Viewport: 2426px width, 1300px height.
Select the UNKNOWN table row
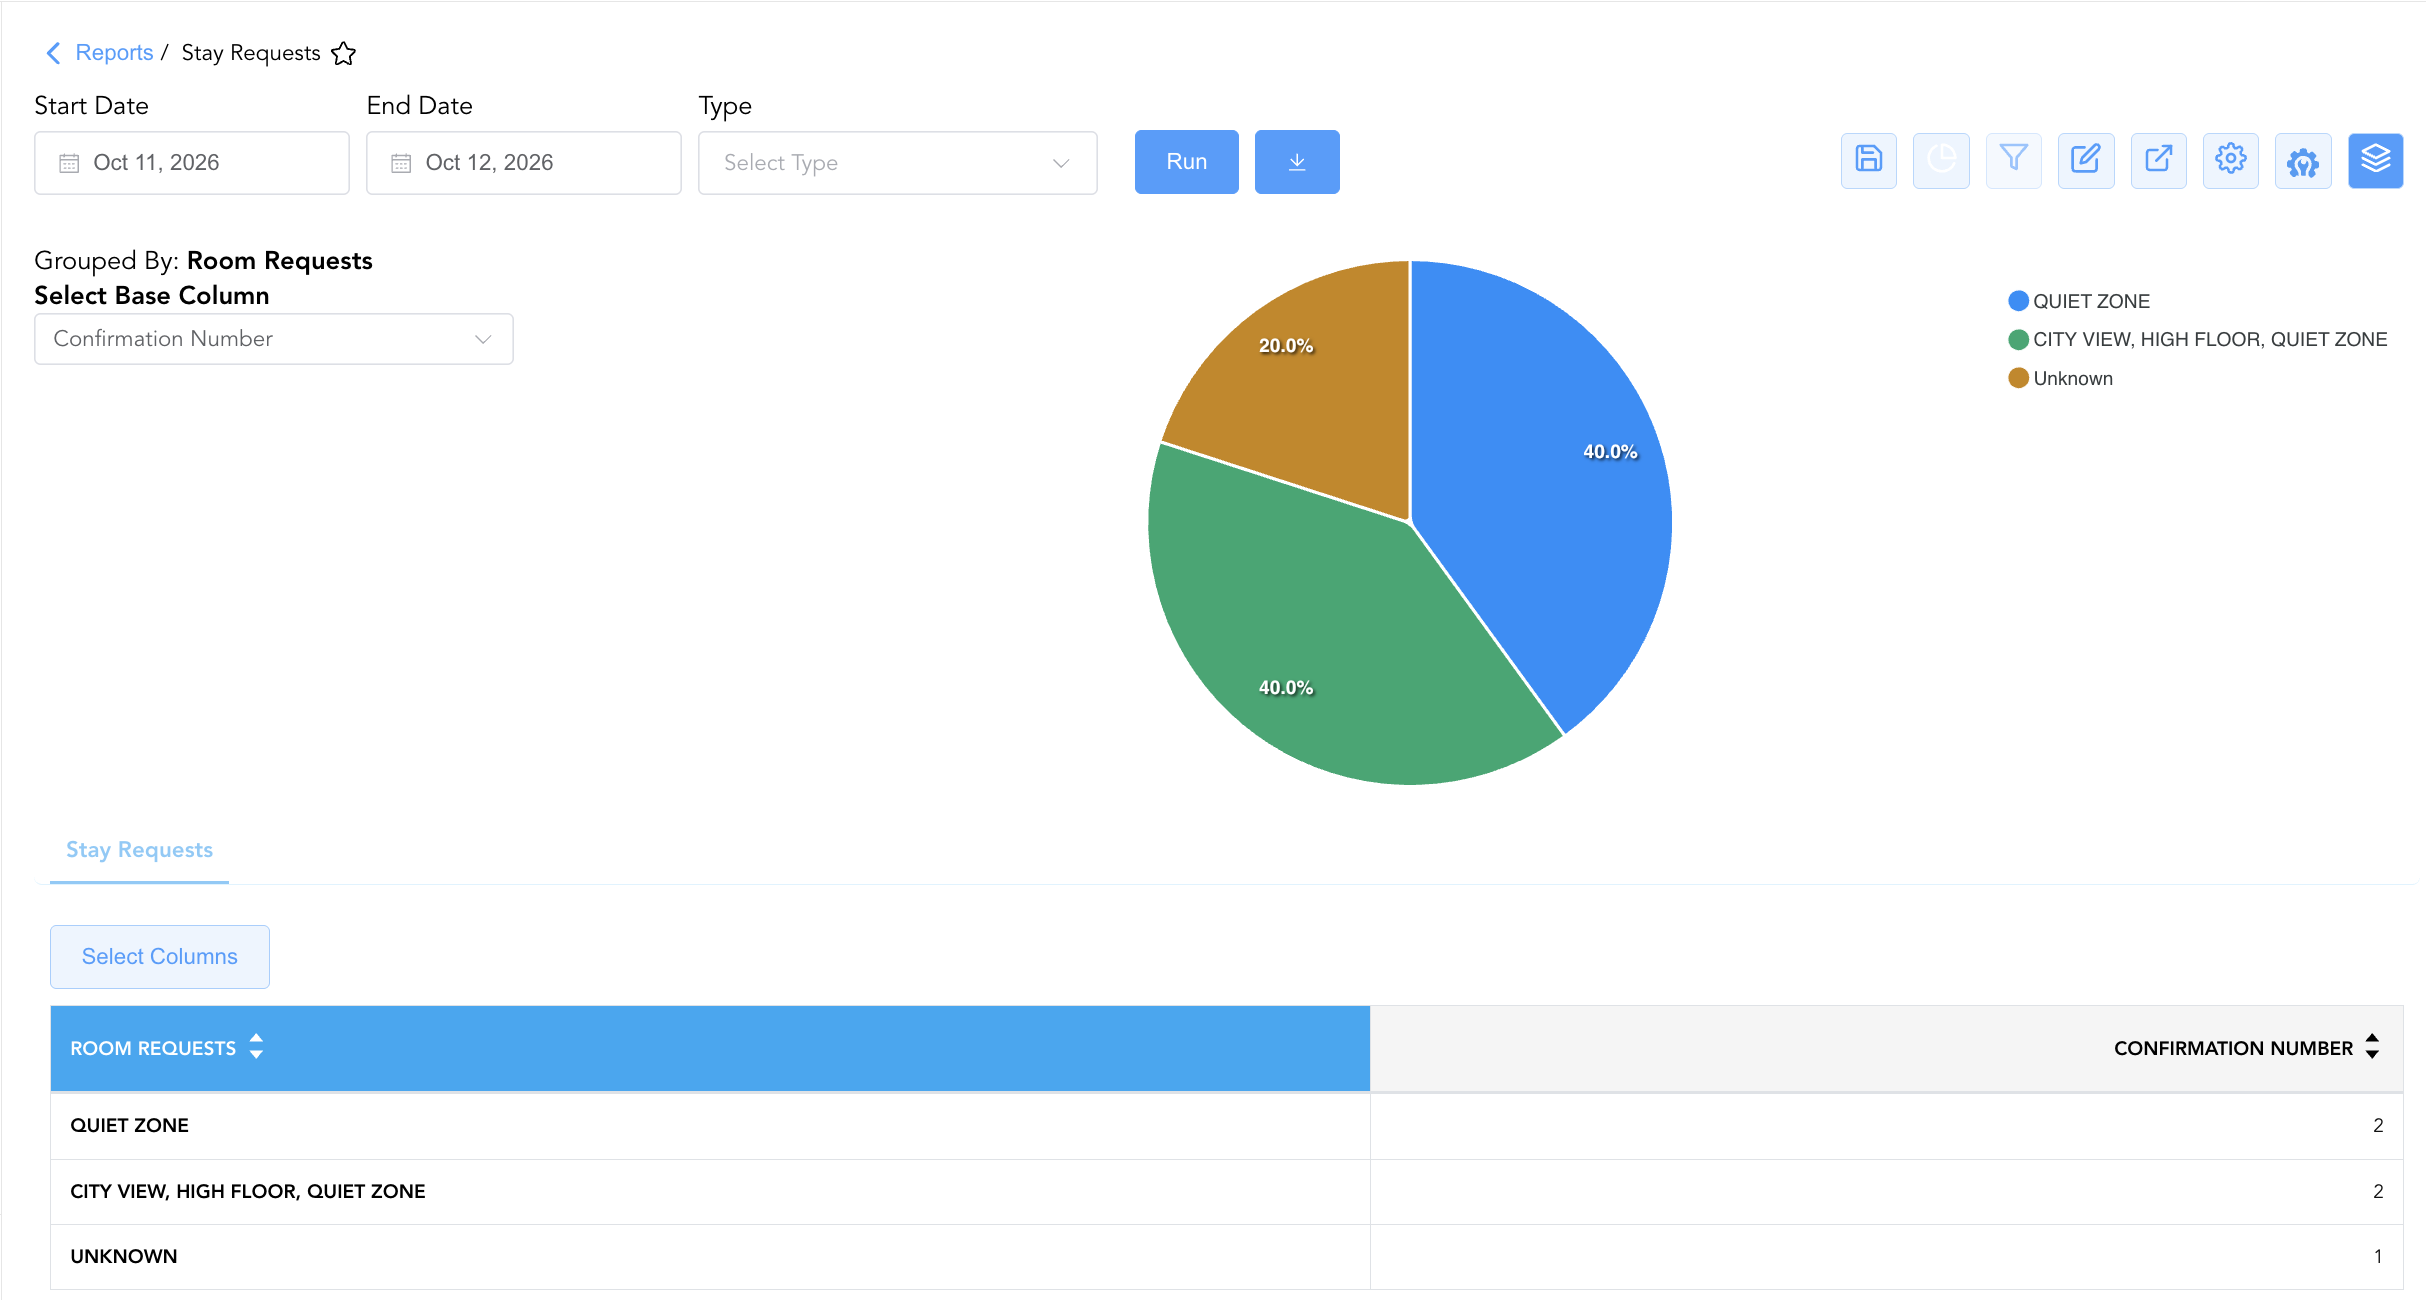1226,1257
